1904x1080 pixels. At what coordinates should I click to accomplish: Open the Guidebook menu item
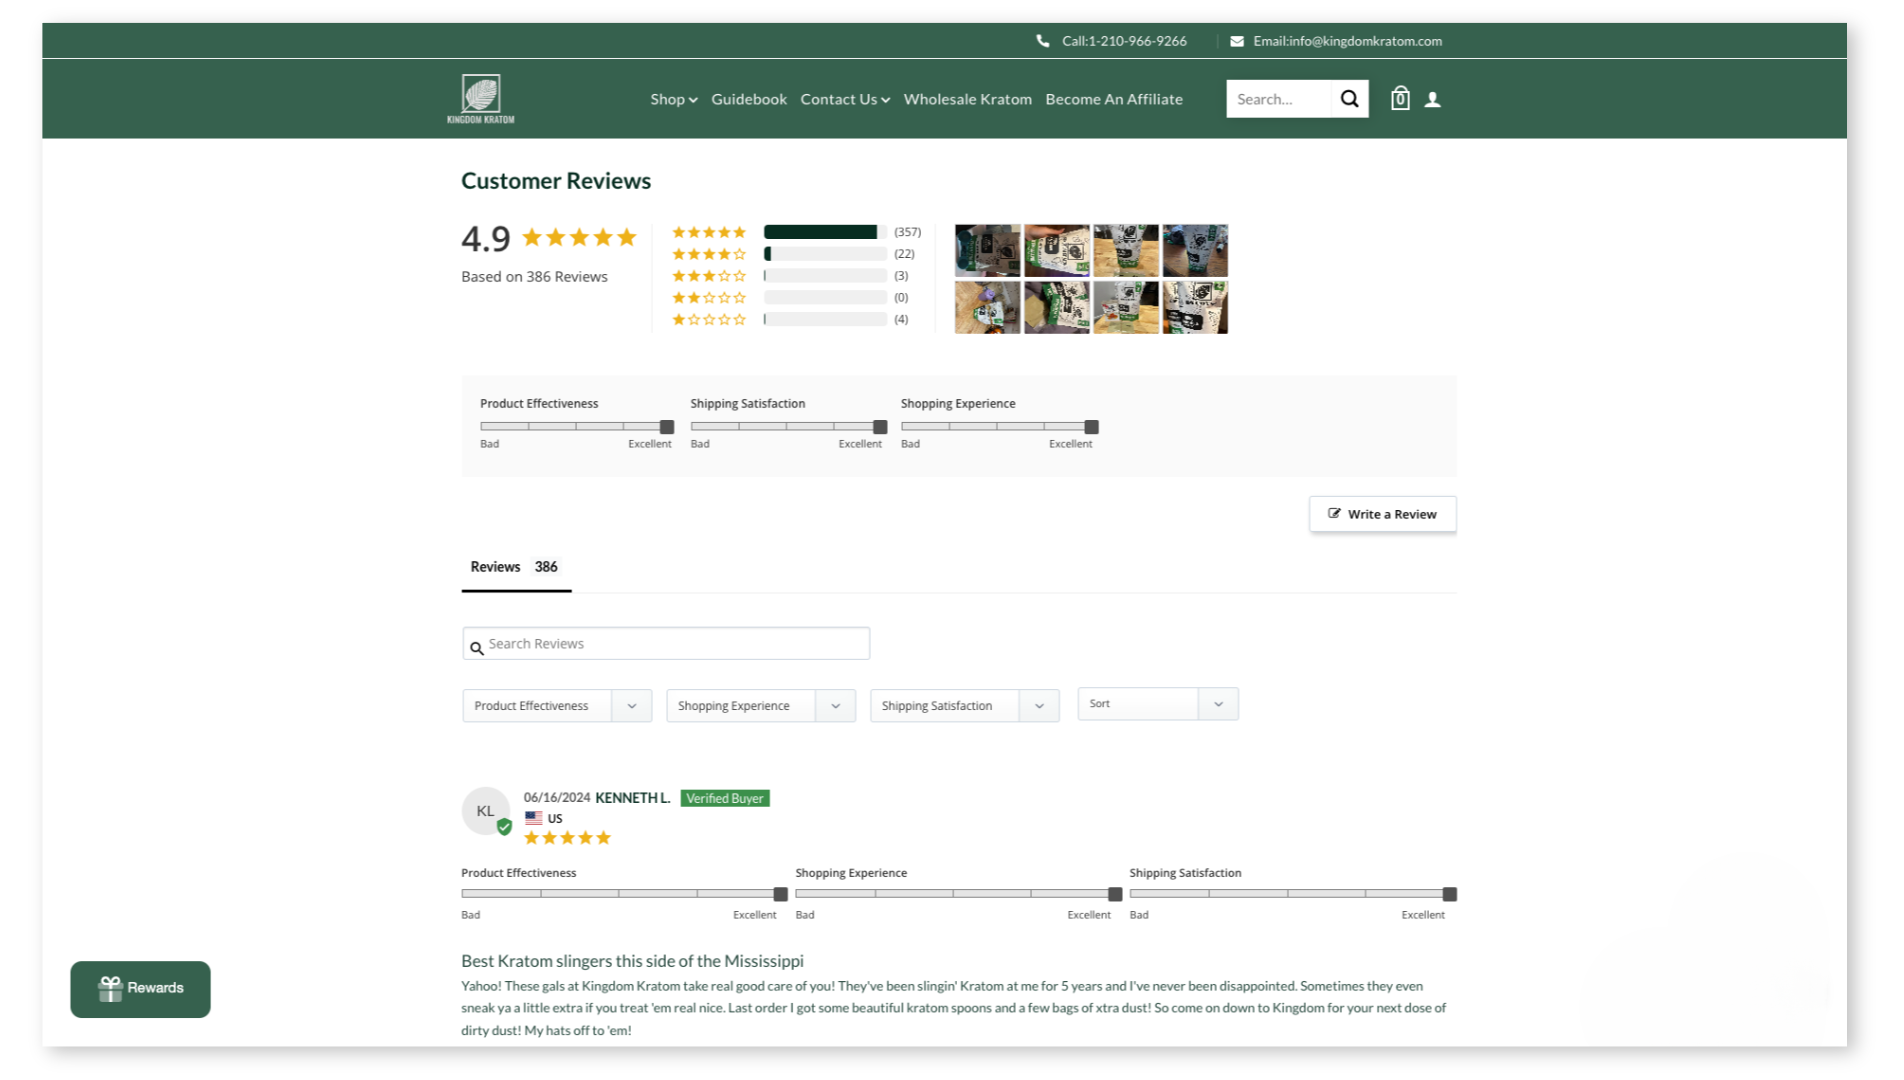(748, 99)
